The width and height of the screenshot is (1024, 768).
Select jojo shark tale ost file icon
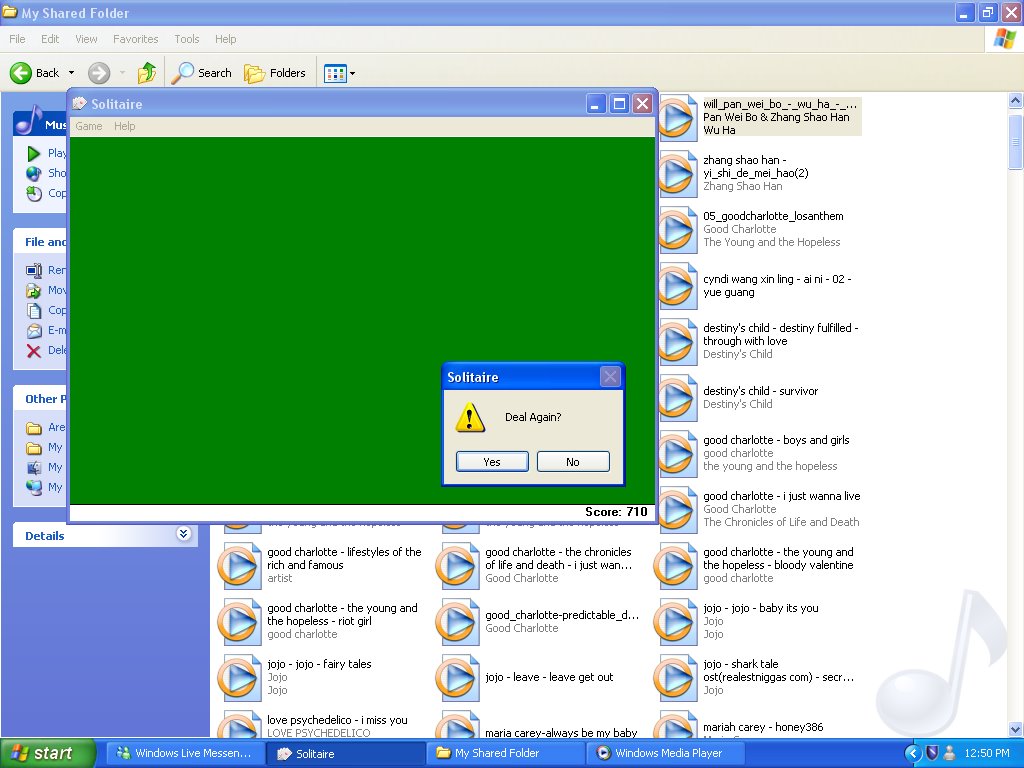pos(675,678)
